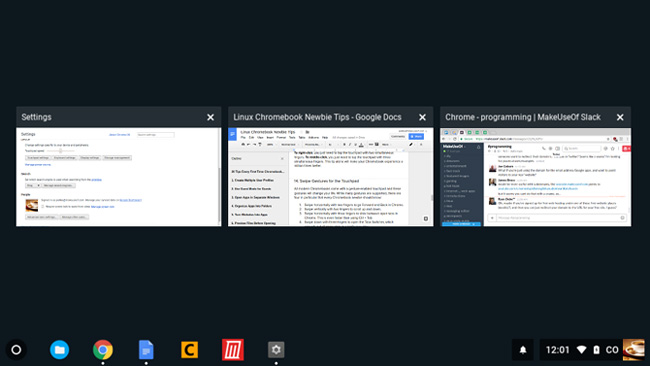Launch Google Chrome from the shelf
This screenshot has width=650, height=366.
[103, 350]
